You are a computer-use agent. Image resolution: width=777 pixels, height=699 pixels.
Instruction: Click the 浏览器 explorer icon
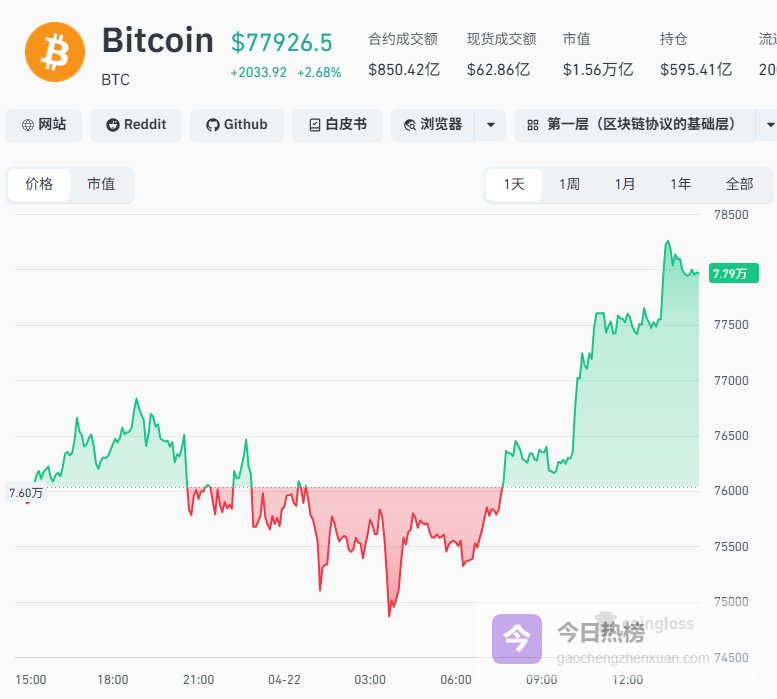[410, 125]
